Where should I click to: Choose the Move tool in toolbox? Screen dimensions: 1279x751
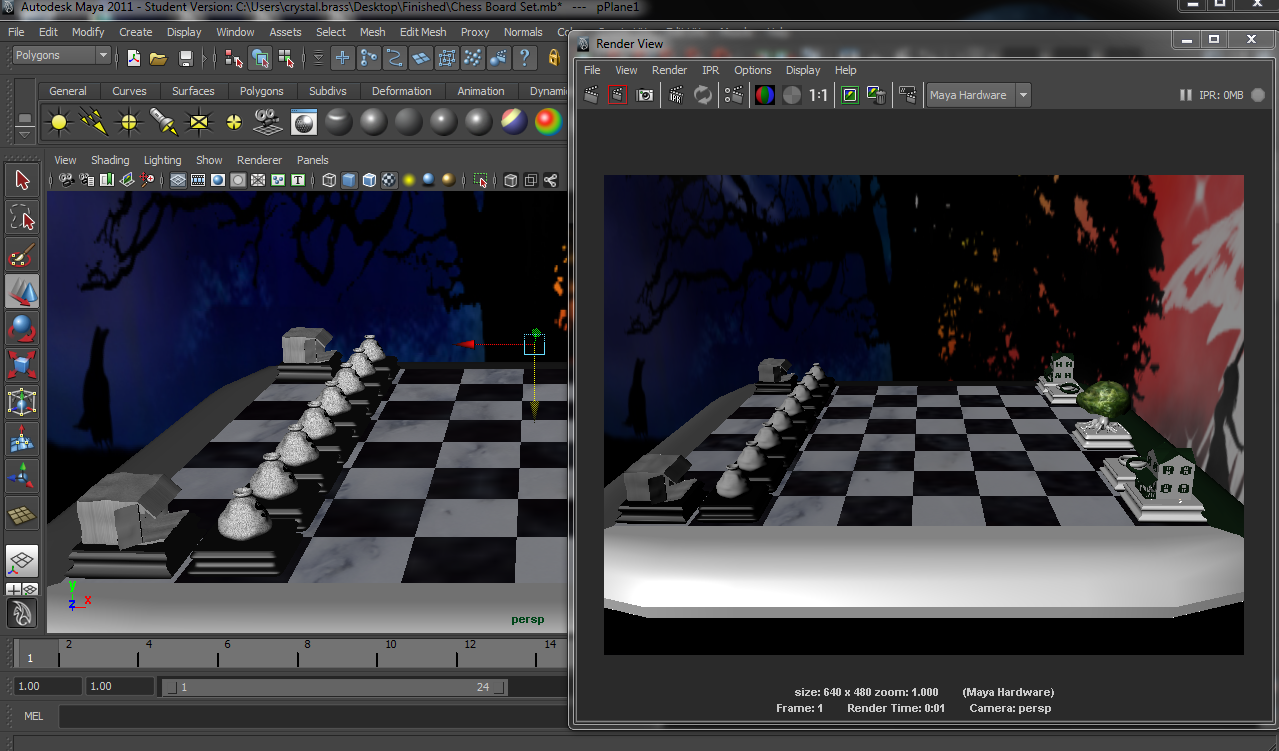point(22,291)
